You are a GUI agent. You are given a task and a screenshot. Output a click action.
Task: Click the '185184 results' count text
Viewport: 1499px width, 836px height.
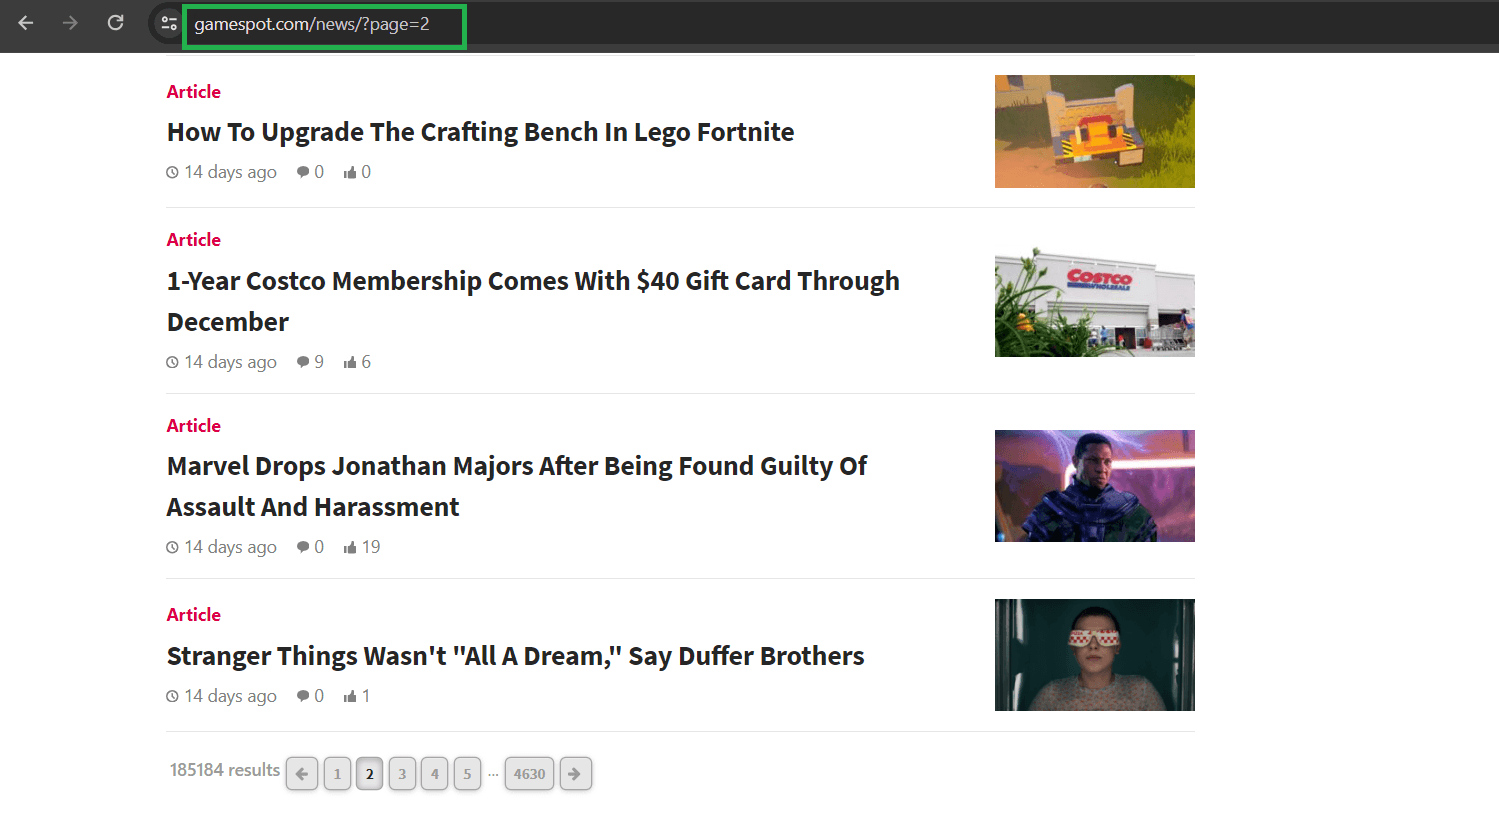click(225, 770)
